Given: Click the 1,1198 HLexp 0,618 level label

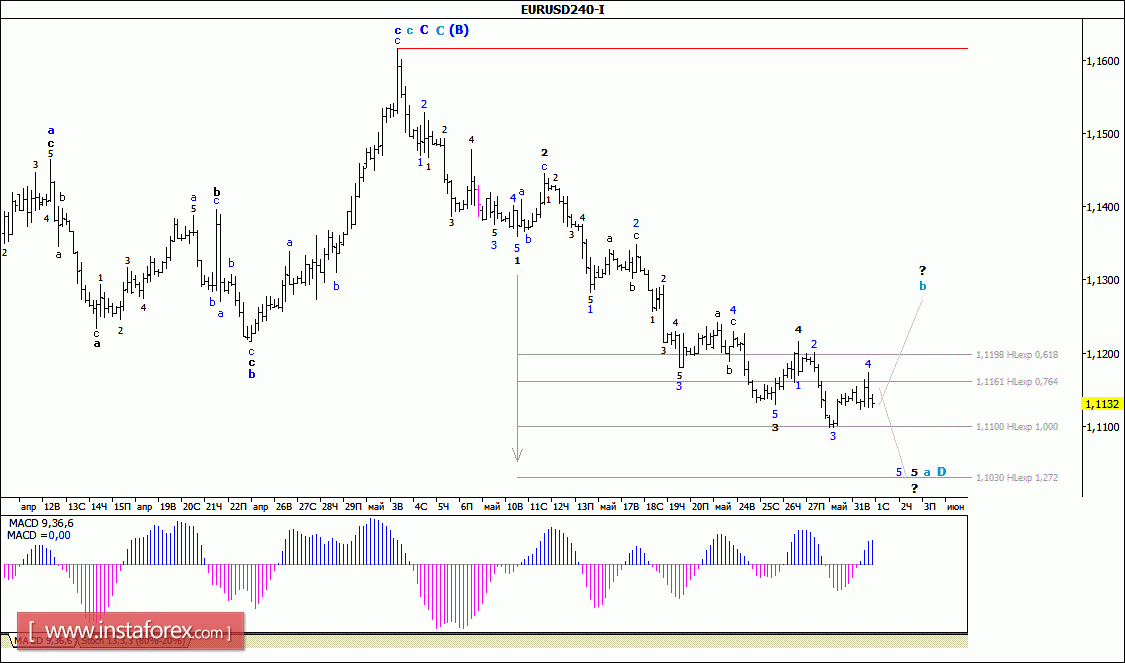Looking at the screenshot, I should pos(1017,354).
